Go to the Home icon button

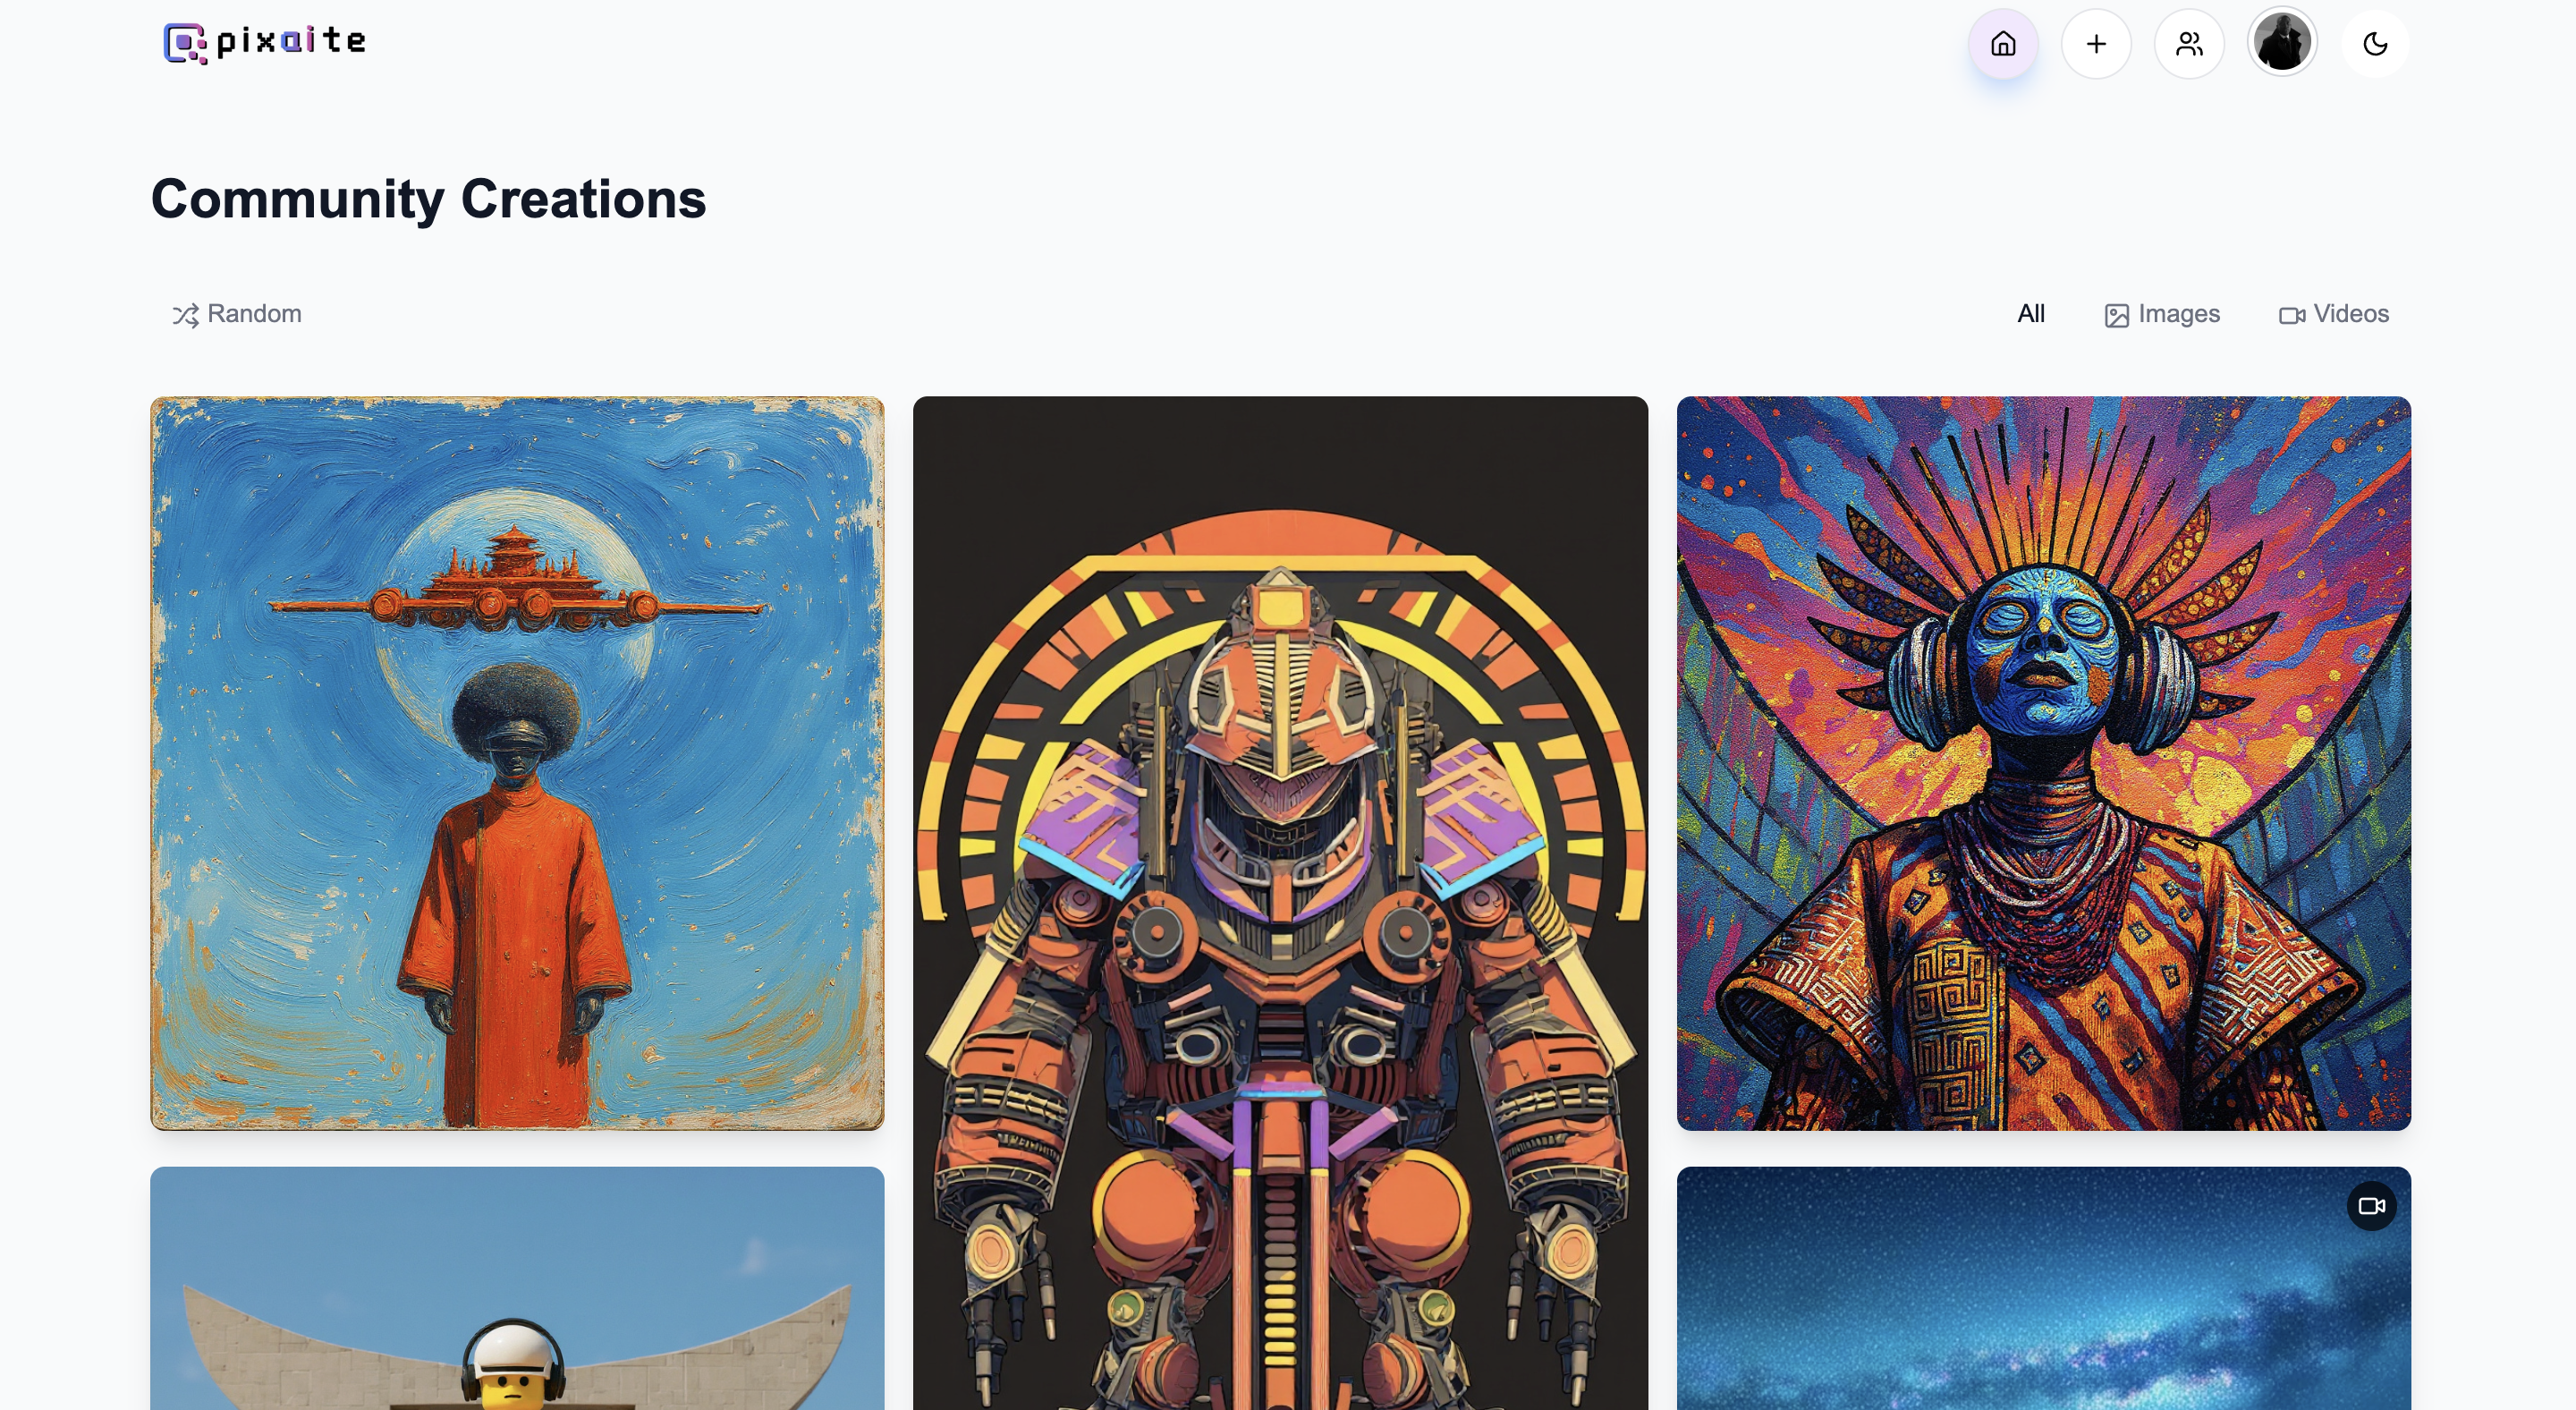tap(2003, 44)
